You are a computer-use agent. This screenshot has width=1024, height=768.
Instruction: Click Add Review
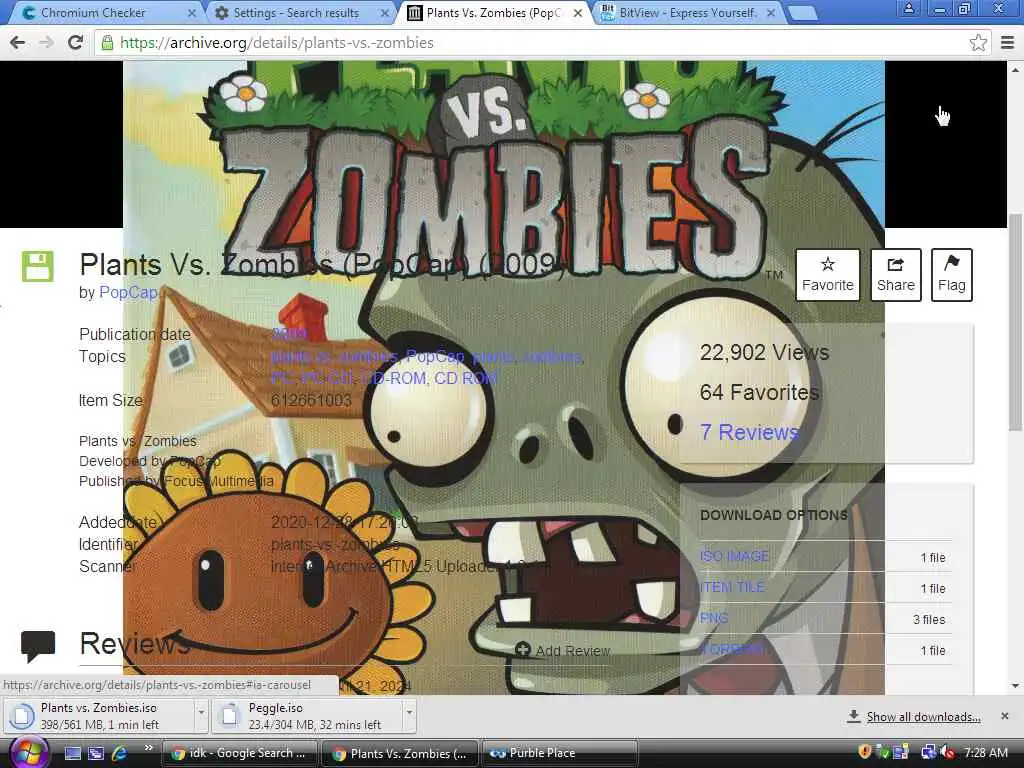pyautogui.click(x=563, y=650)
